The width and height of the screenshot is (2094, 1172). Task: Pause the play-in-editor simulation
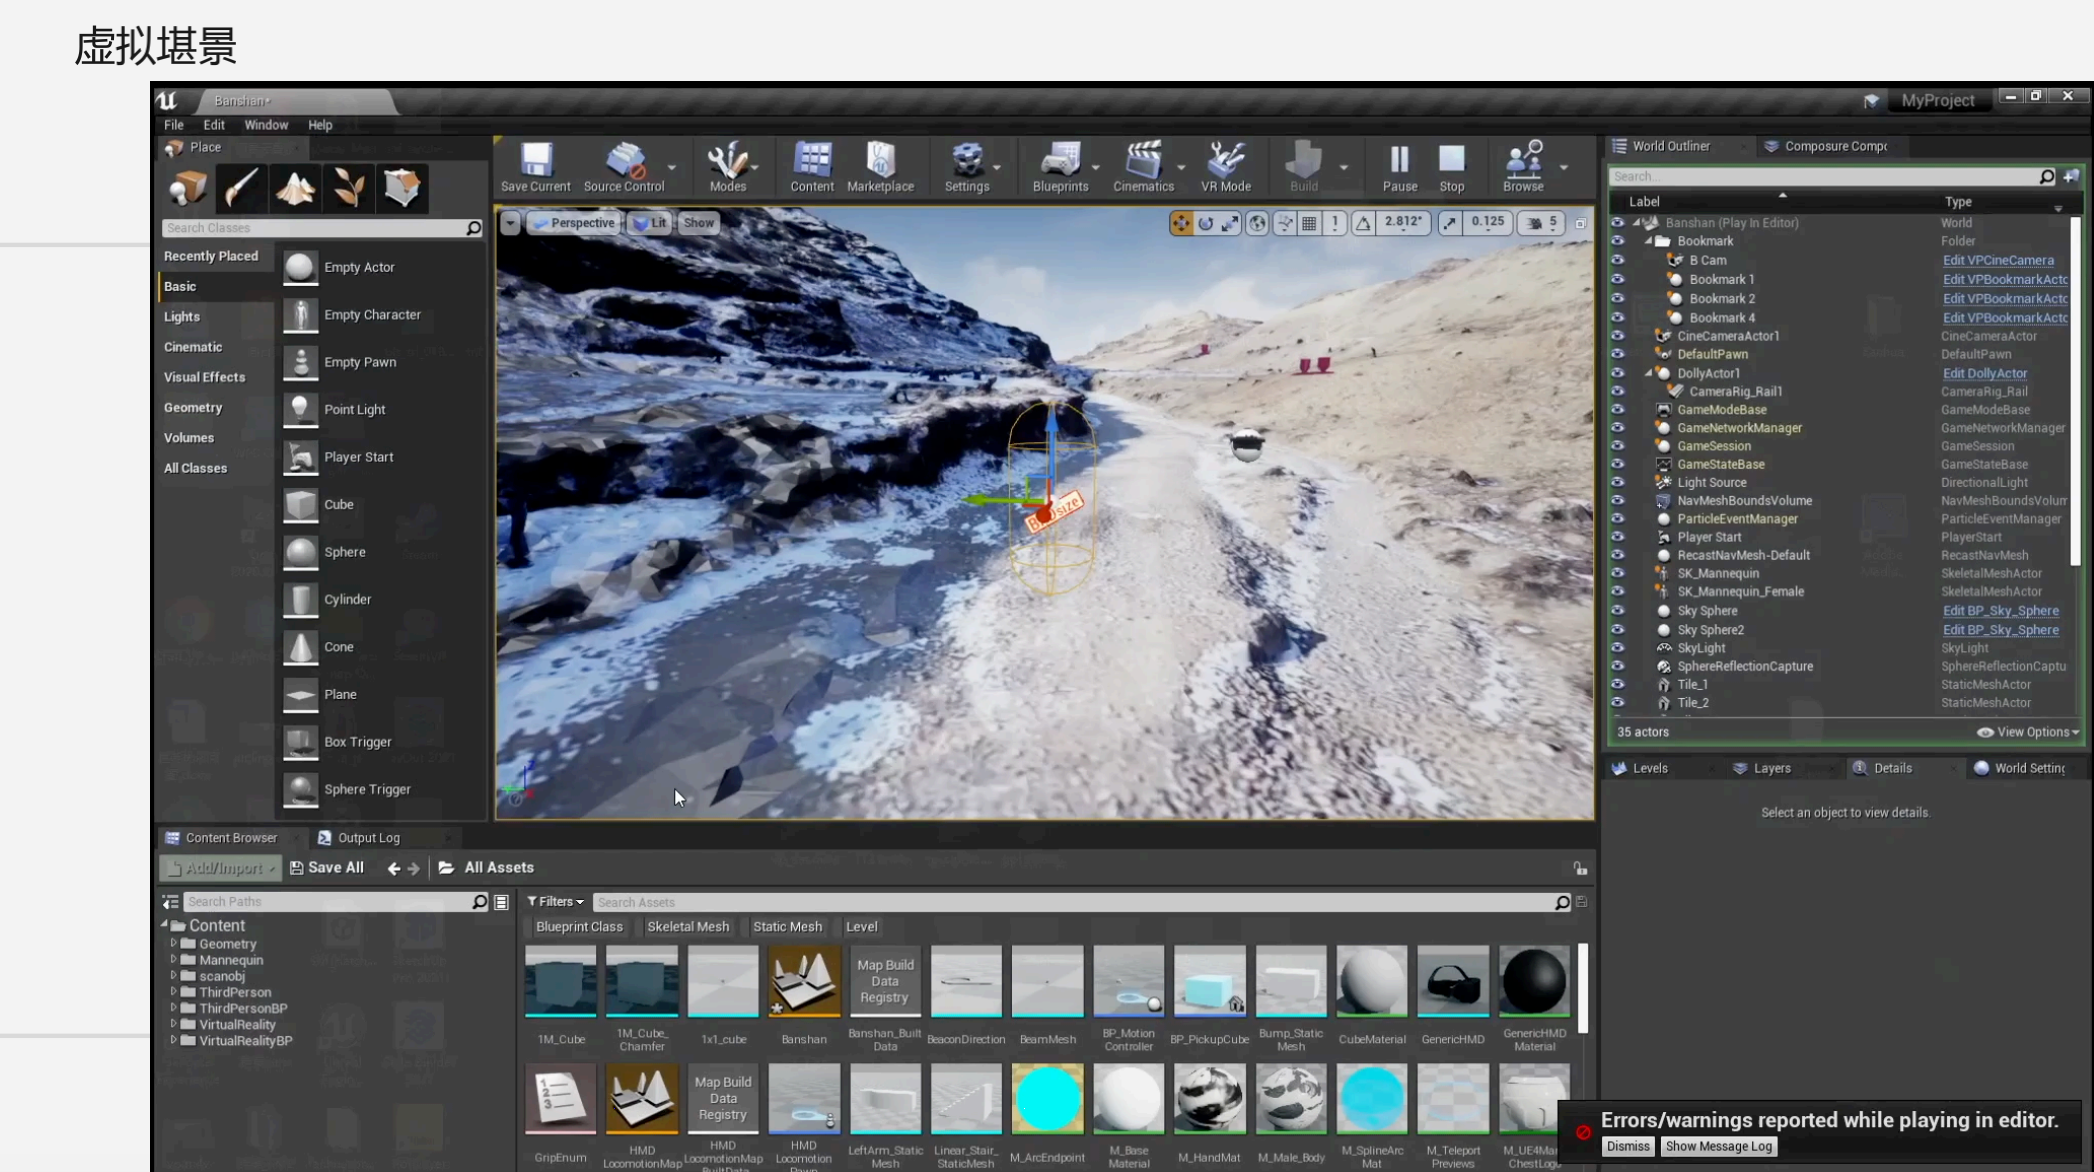point(1399,167)
